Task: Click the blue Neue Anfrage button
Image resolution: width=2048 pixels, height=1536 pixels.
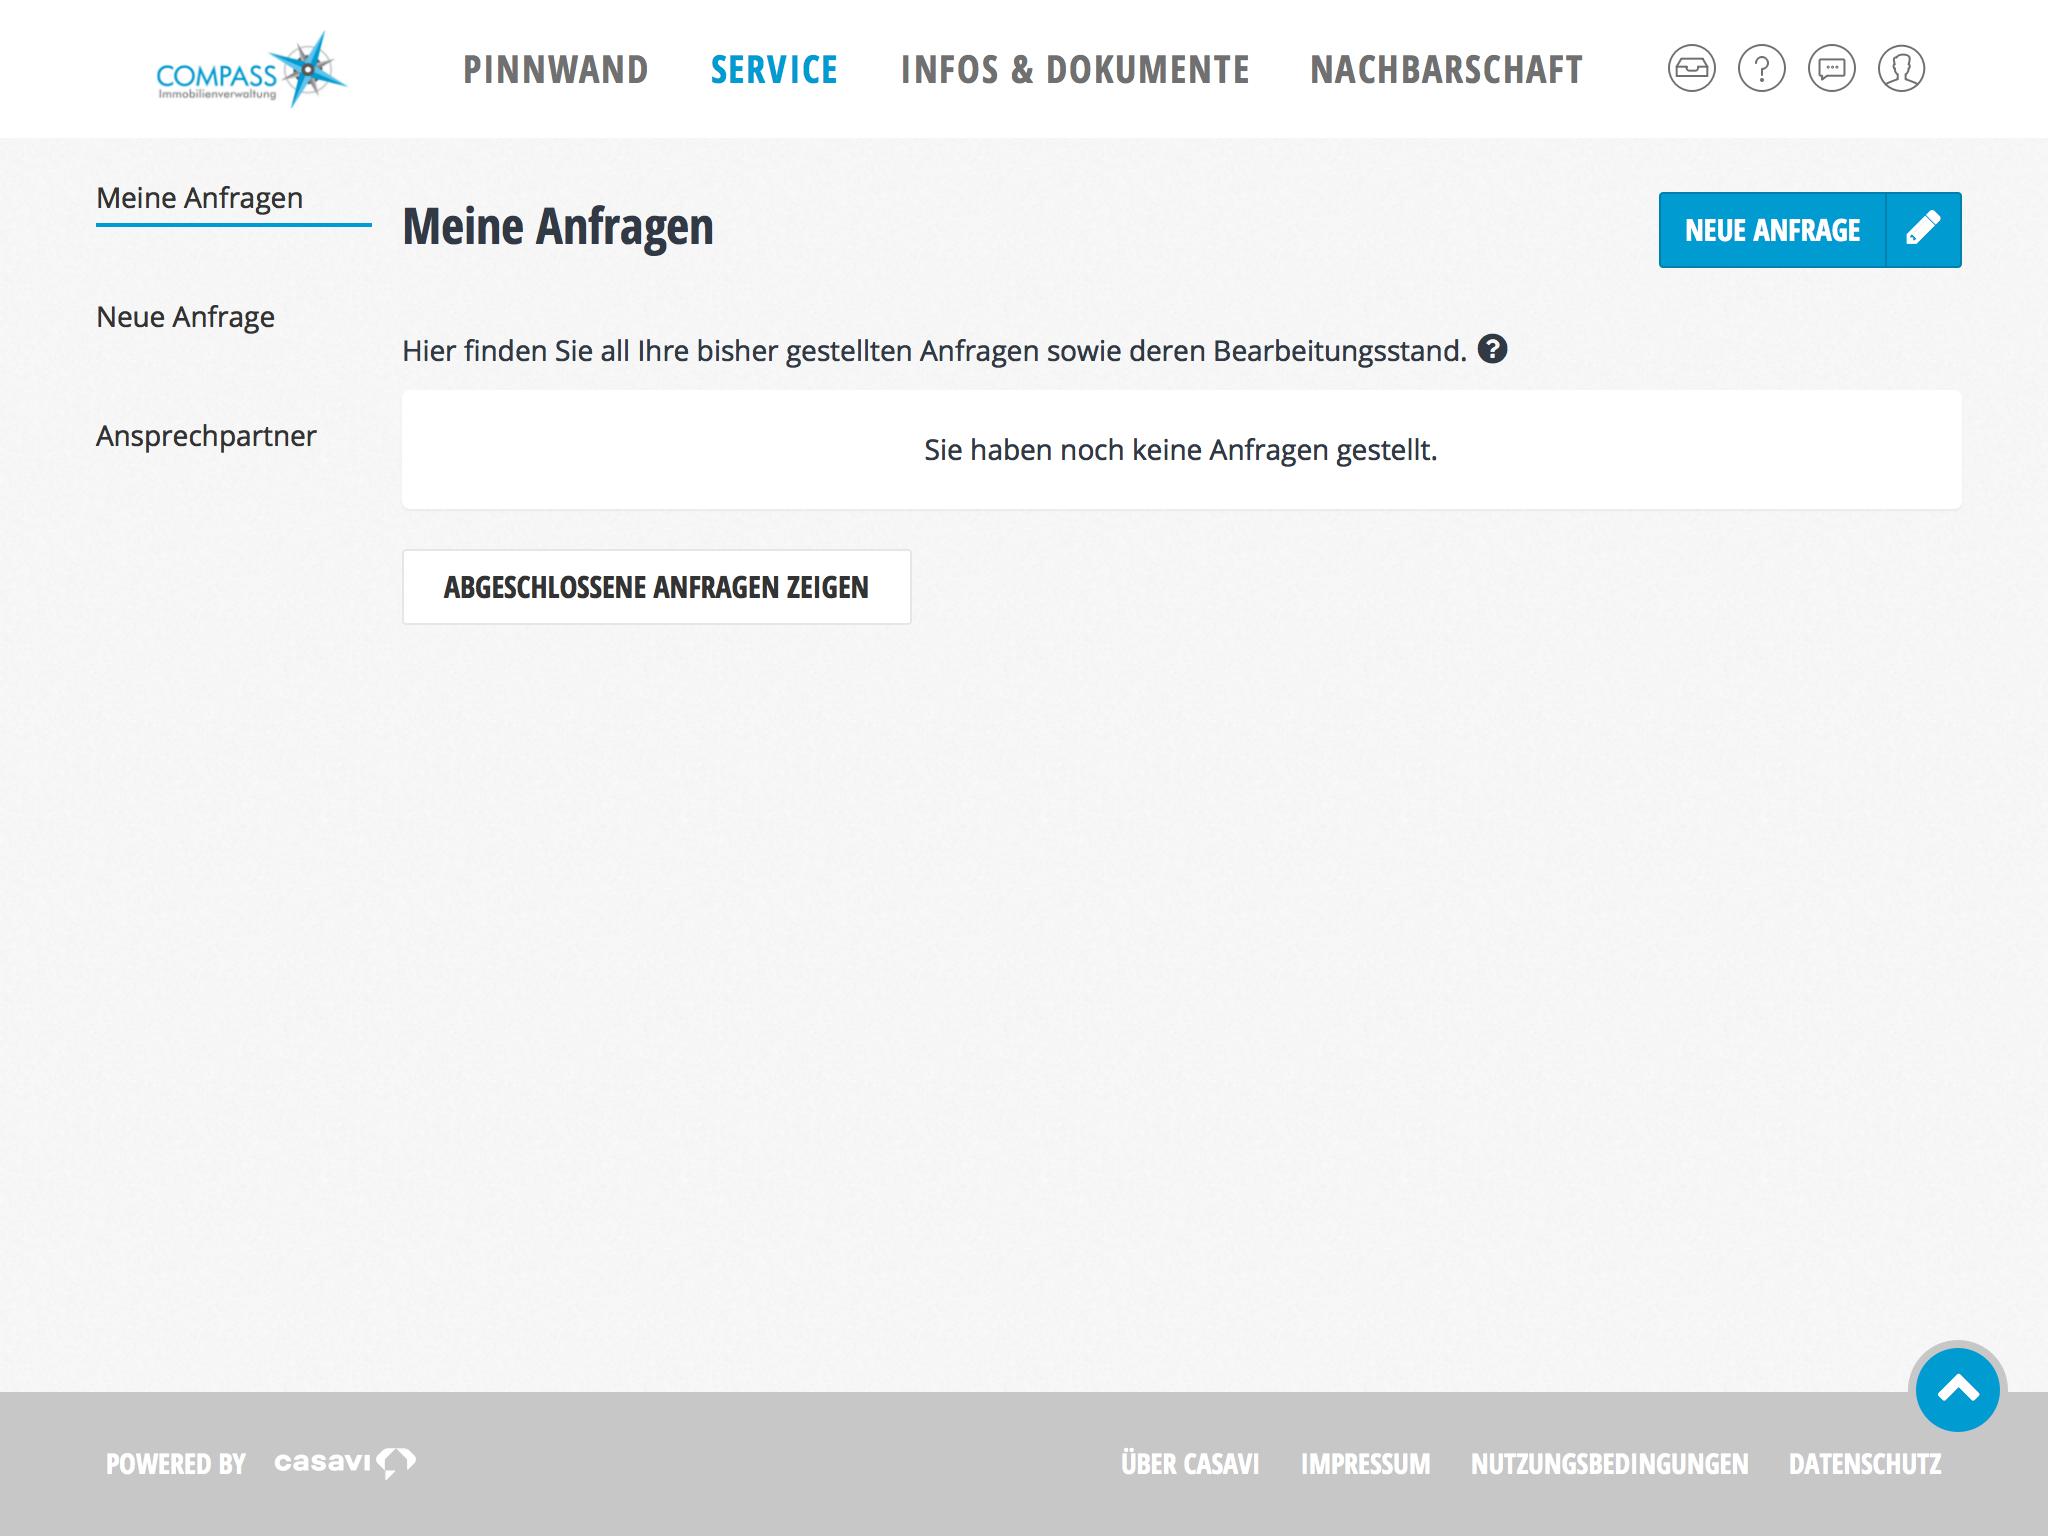Action: pos(1810,229)
